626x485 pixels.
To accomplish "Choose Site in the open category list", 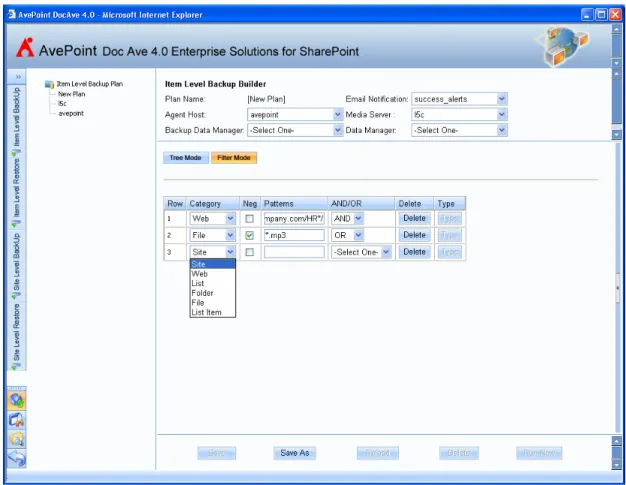I will [x=213, y=264].
